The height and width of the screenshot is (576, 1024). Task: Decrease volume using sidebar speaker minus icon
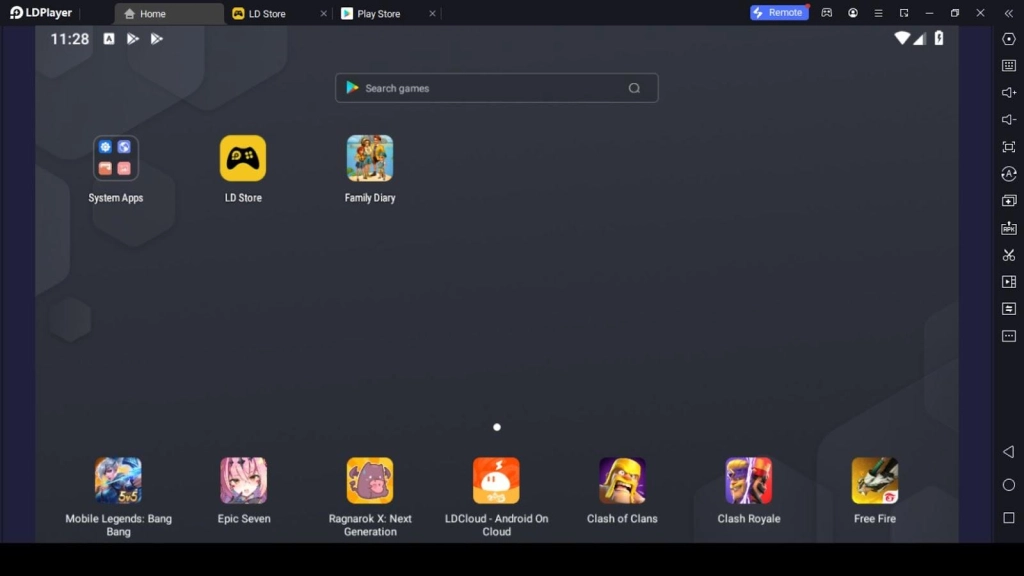coord(1009,120)
